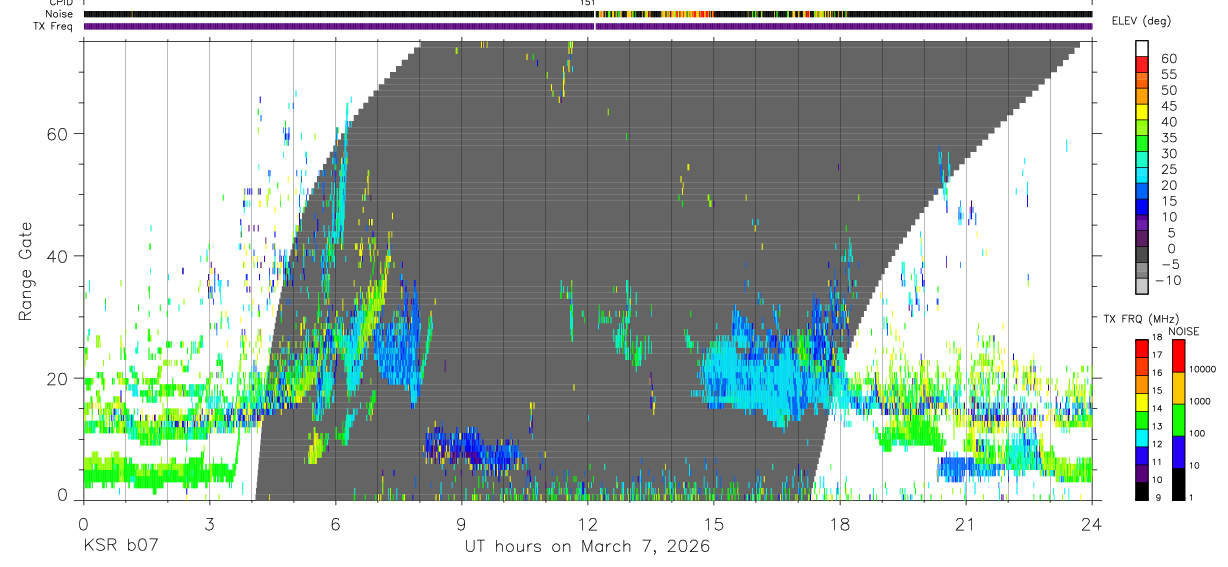Click x-axis tick label '24'
This screenshot has width=1228, height=567.
point(1092,523)
